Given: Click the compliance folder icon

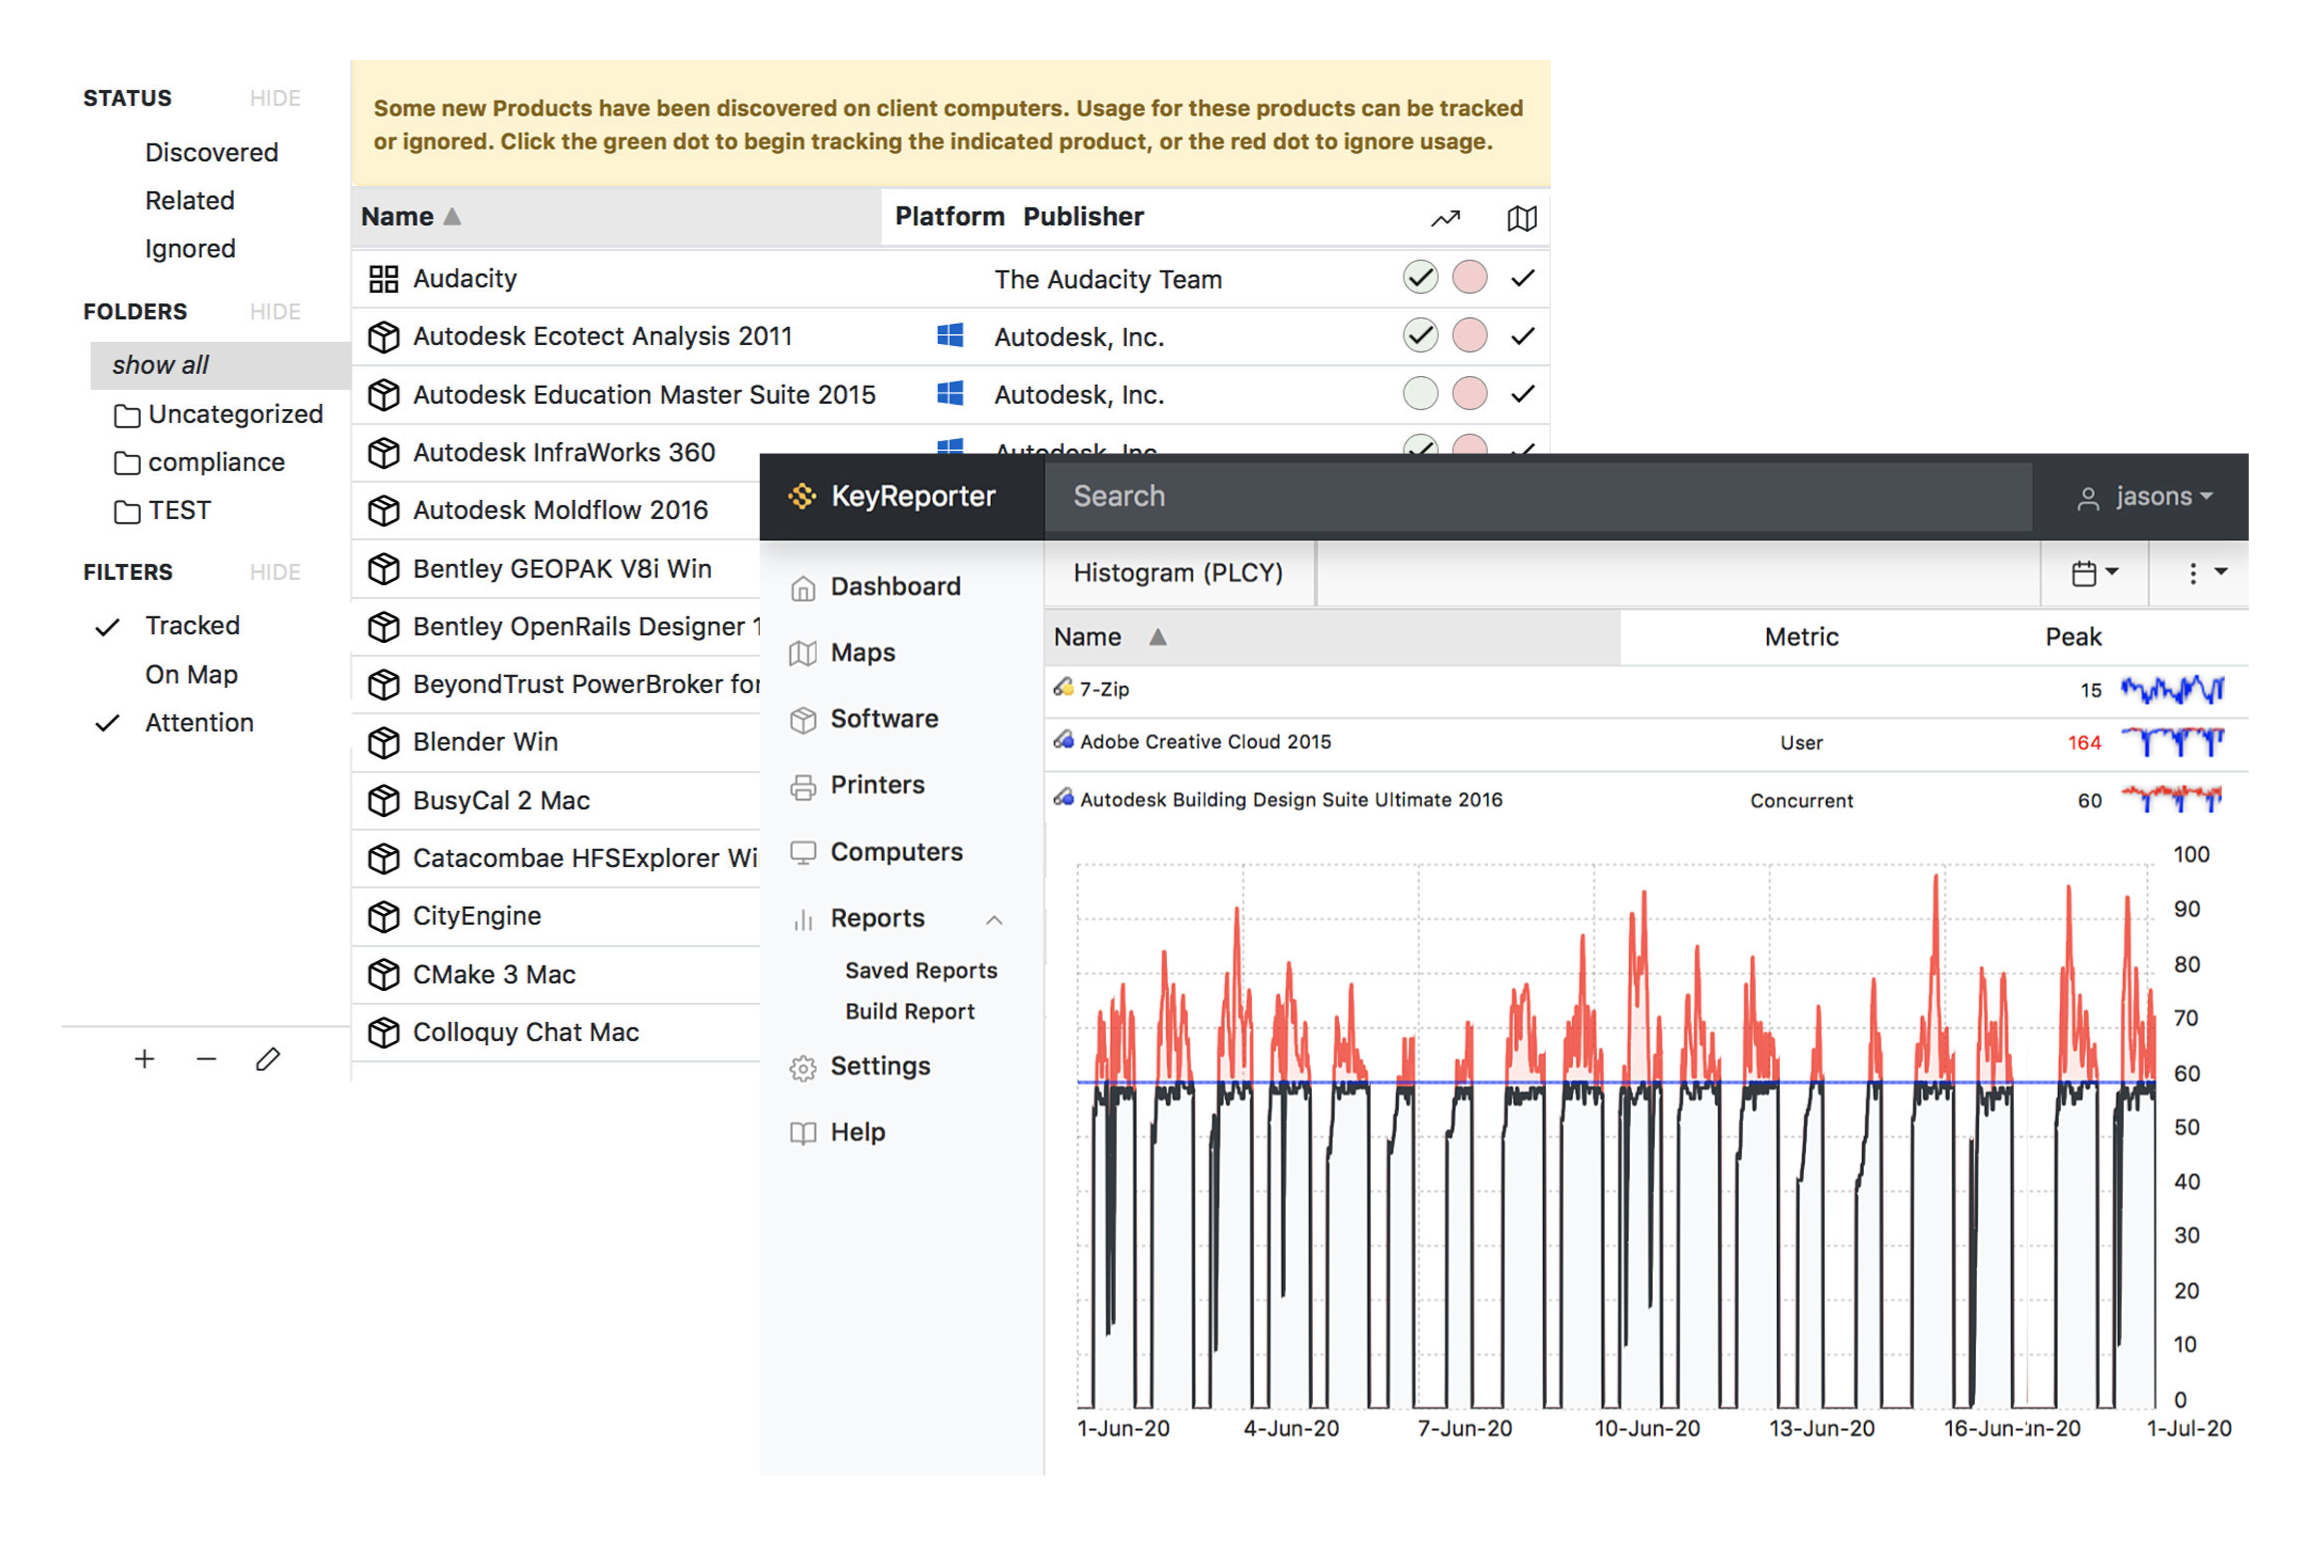Looking at the screenshot, I should [127, 463].
